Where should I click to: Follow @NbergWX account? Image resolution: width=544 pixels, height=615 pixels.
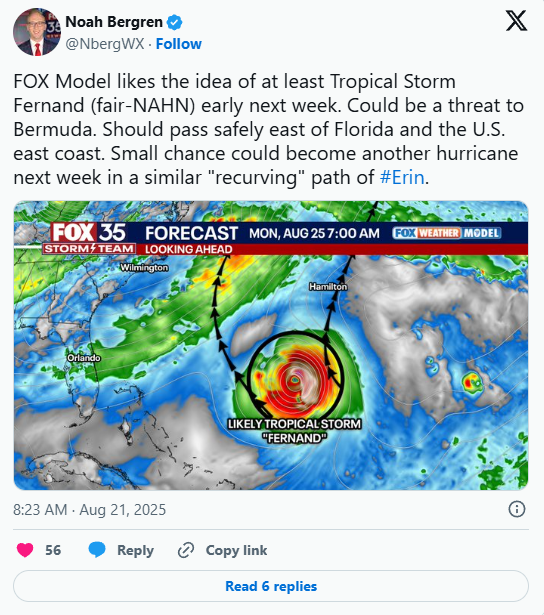pyautogui.click(x=179, y=44)
